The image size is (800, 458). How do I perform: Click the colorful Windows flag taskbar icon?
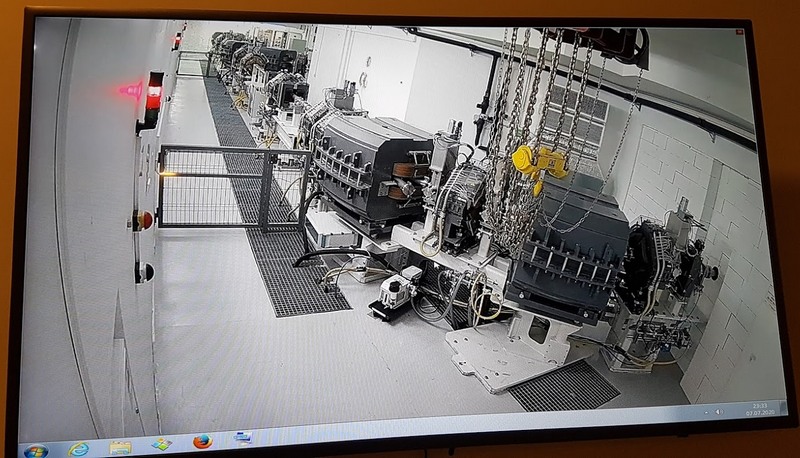162,444
